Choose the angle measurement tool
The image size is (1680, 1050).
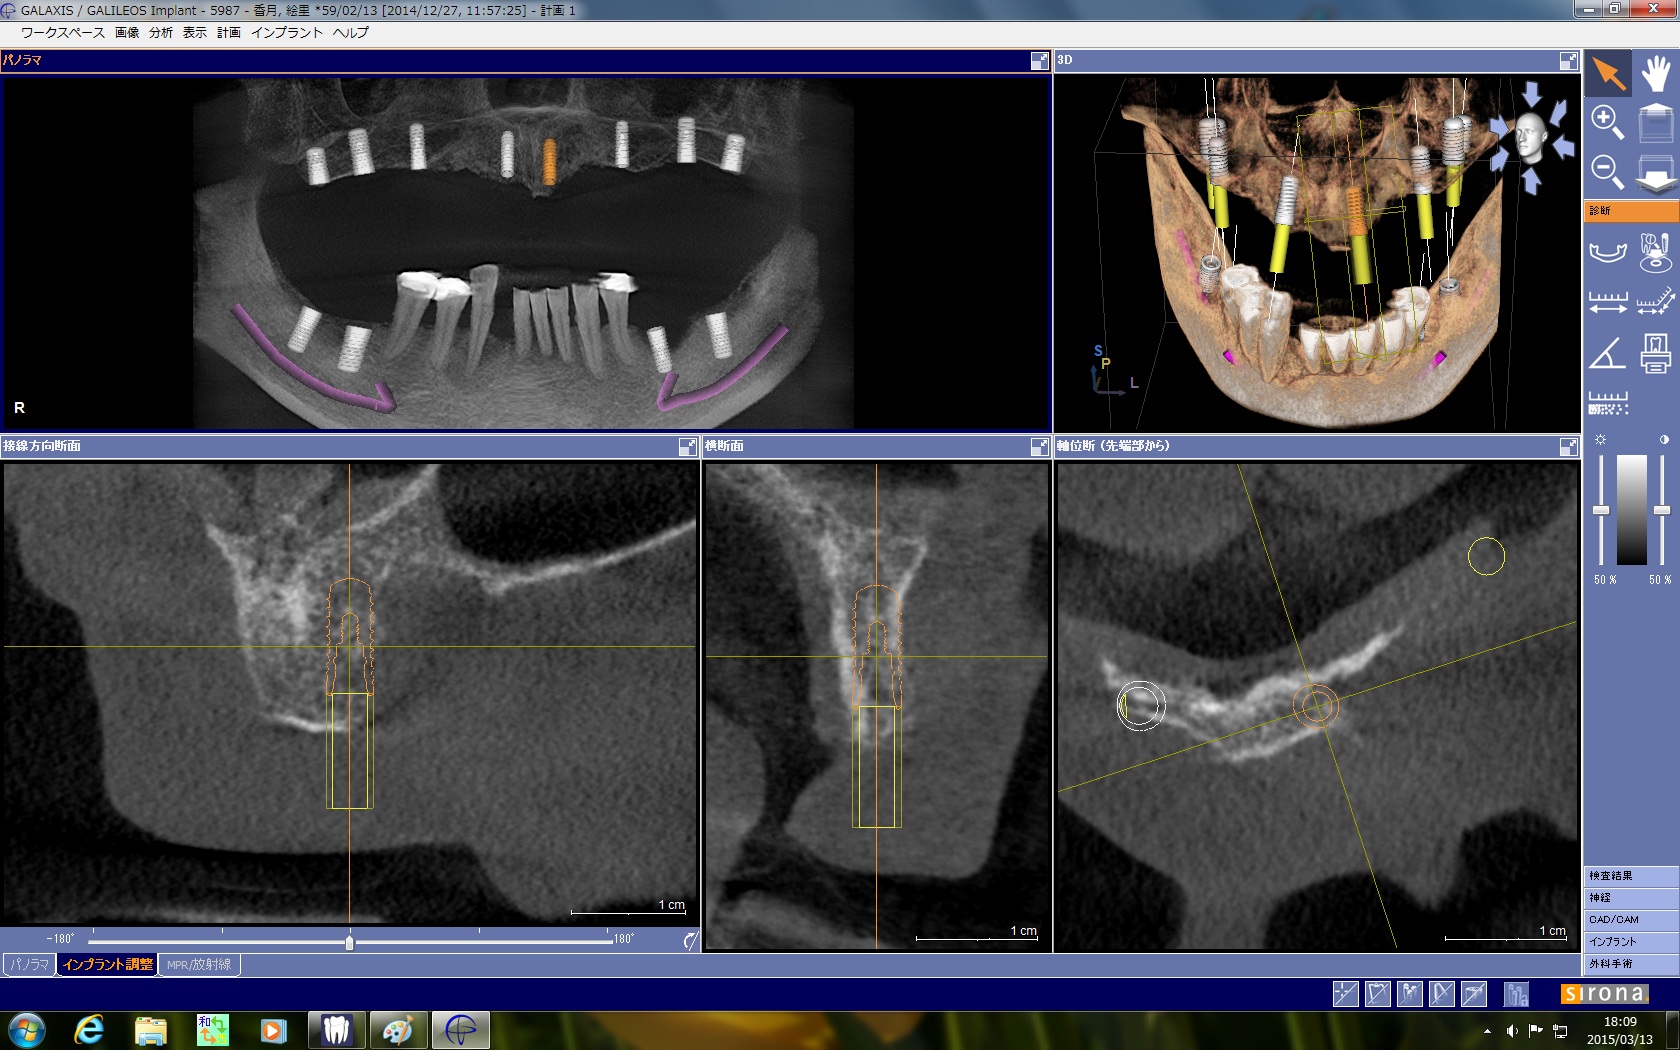point(1607,353)
